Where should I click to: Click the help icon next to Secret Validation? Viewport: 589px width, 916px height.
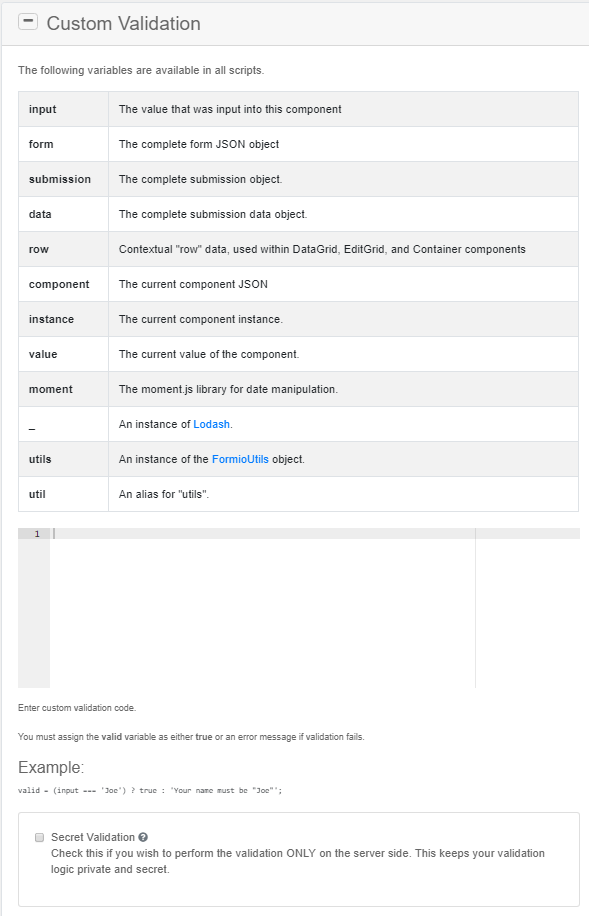tap(142, 837)
